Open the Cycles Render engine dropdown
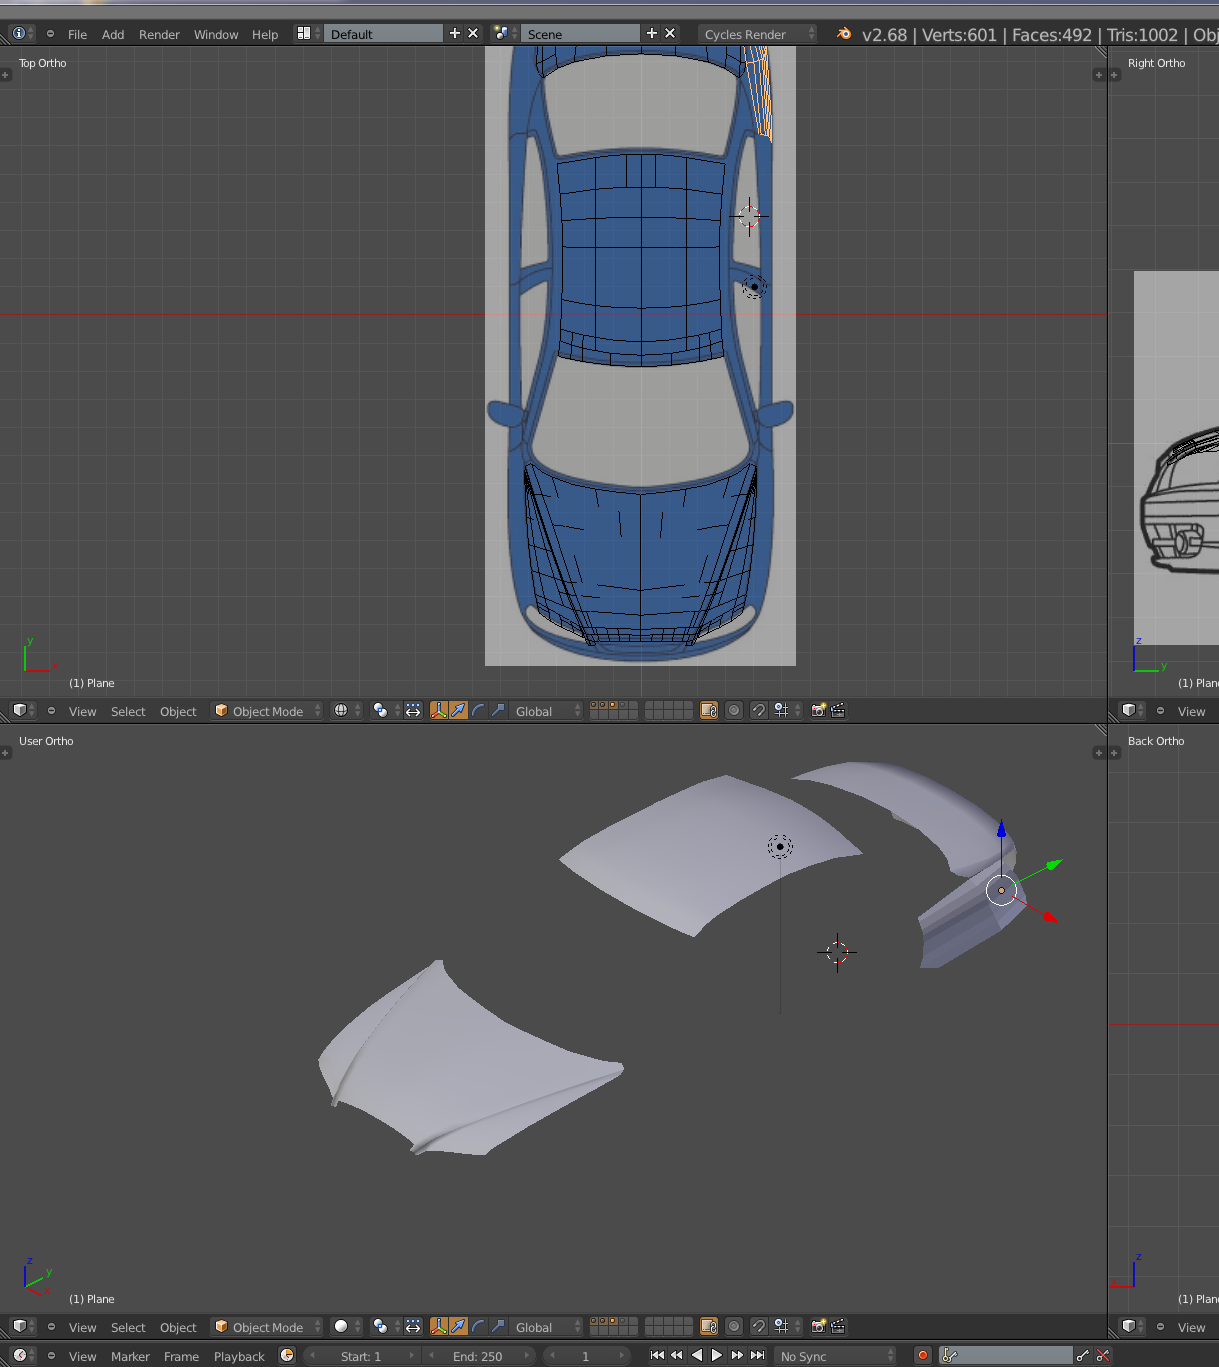Image resolution: width=1219 pixels, height=1367 pixels. pos(756,34)
